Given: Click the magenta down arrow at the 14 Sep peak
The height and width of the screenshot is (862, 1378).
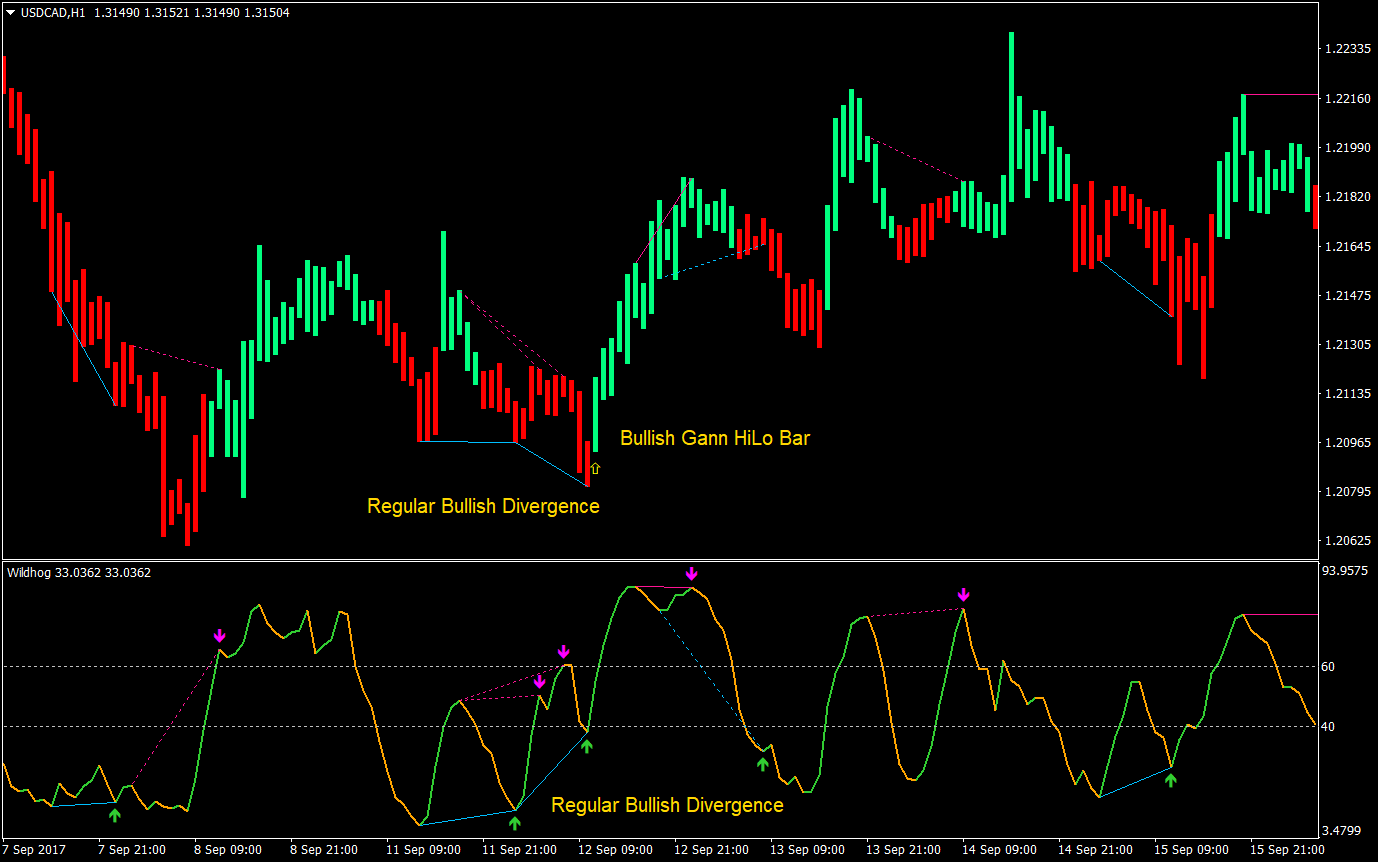Looking at the screenshot, I should [x=962, y=594].
